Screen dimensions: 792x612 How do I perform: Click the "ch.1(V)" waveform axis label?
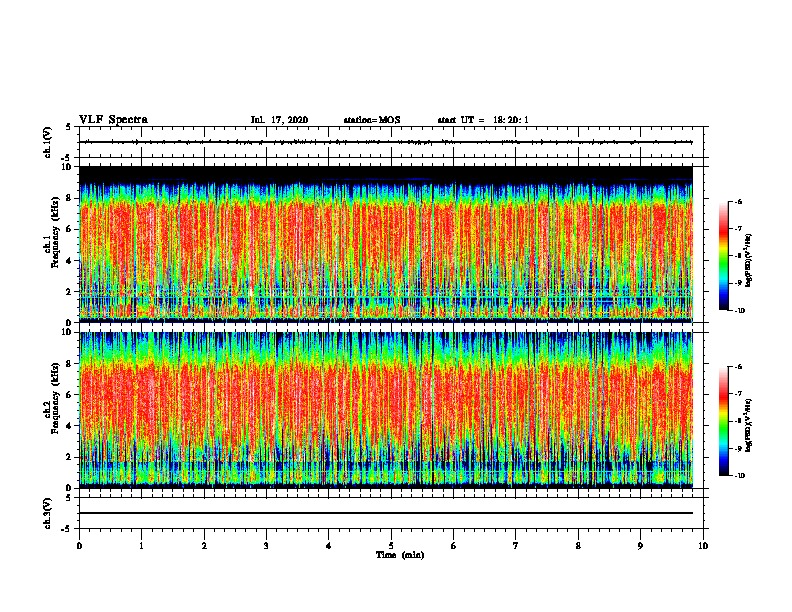[x=48, y=142]
